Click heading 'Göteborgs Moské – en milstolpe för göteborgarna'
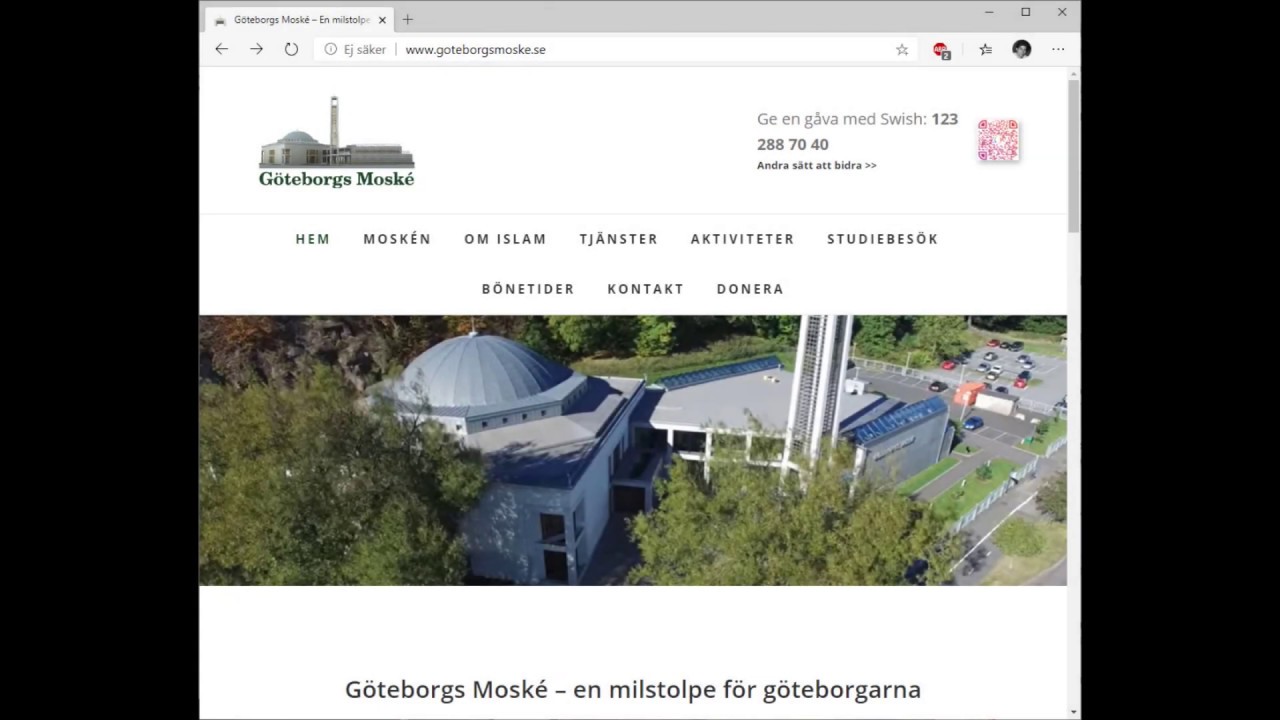 [632, 689]
